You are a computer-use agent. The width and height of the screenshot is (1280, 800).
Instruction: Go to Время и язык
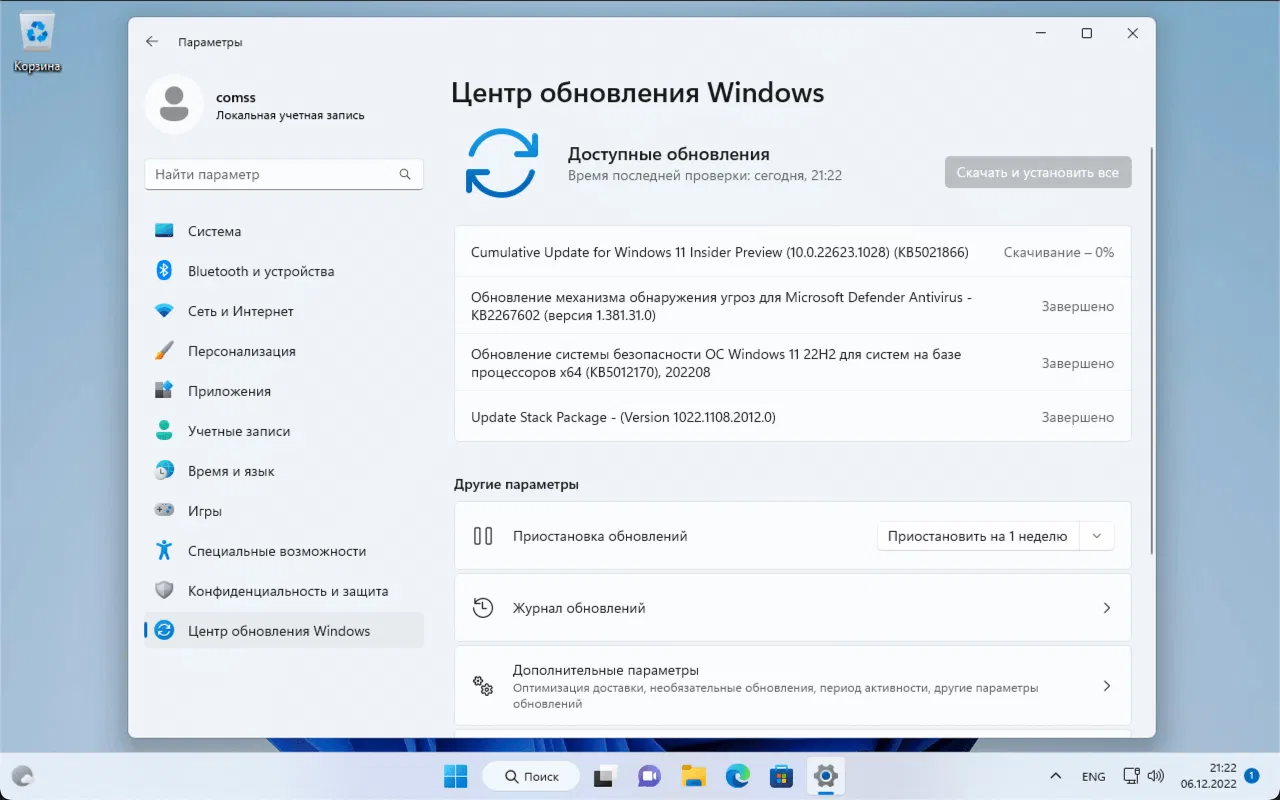(x=284, y=471)
